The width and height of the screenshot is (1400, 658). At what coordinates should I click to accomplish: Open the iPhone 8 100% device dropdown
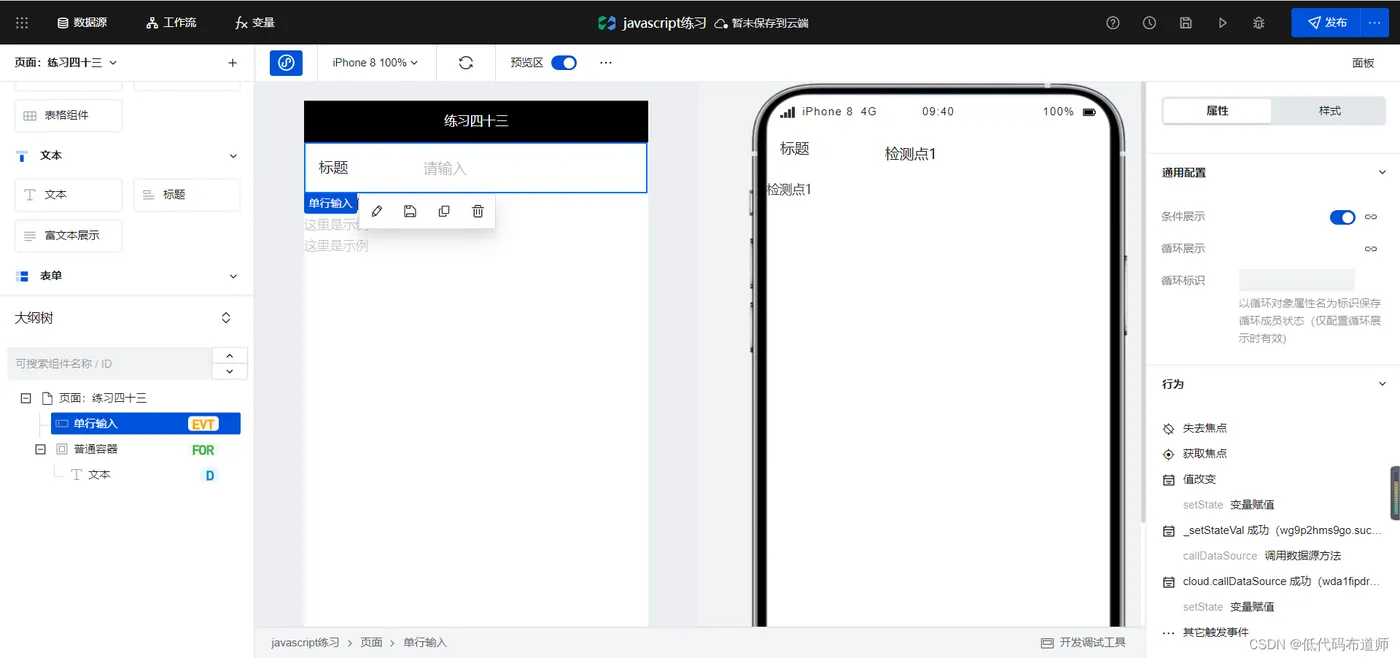click(x=375, y=62)
